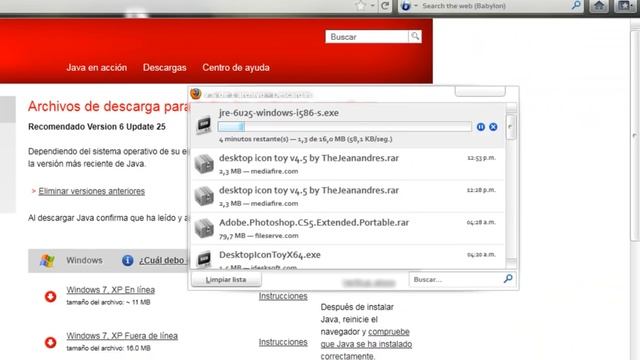Click the archive icon of the 12:53 p.m. rar
This screenshot has width=640, height=360.
pos(204,164)
